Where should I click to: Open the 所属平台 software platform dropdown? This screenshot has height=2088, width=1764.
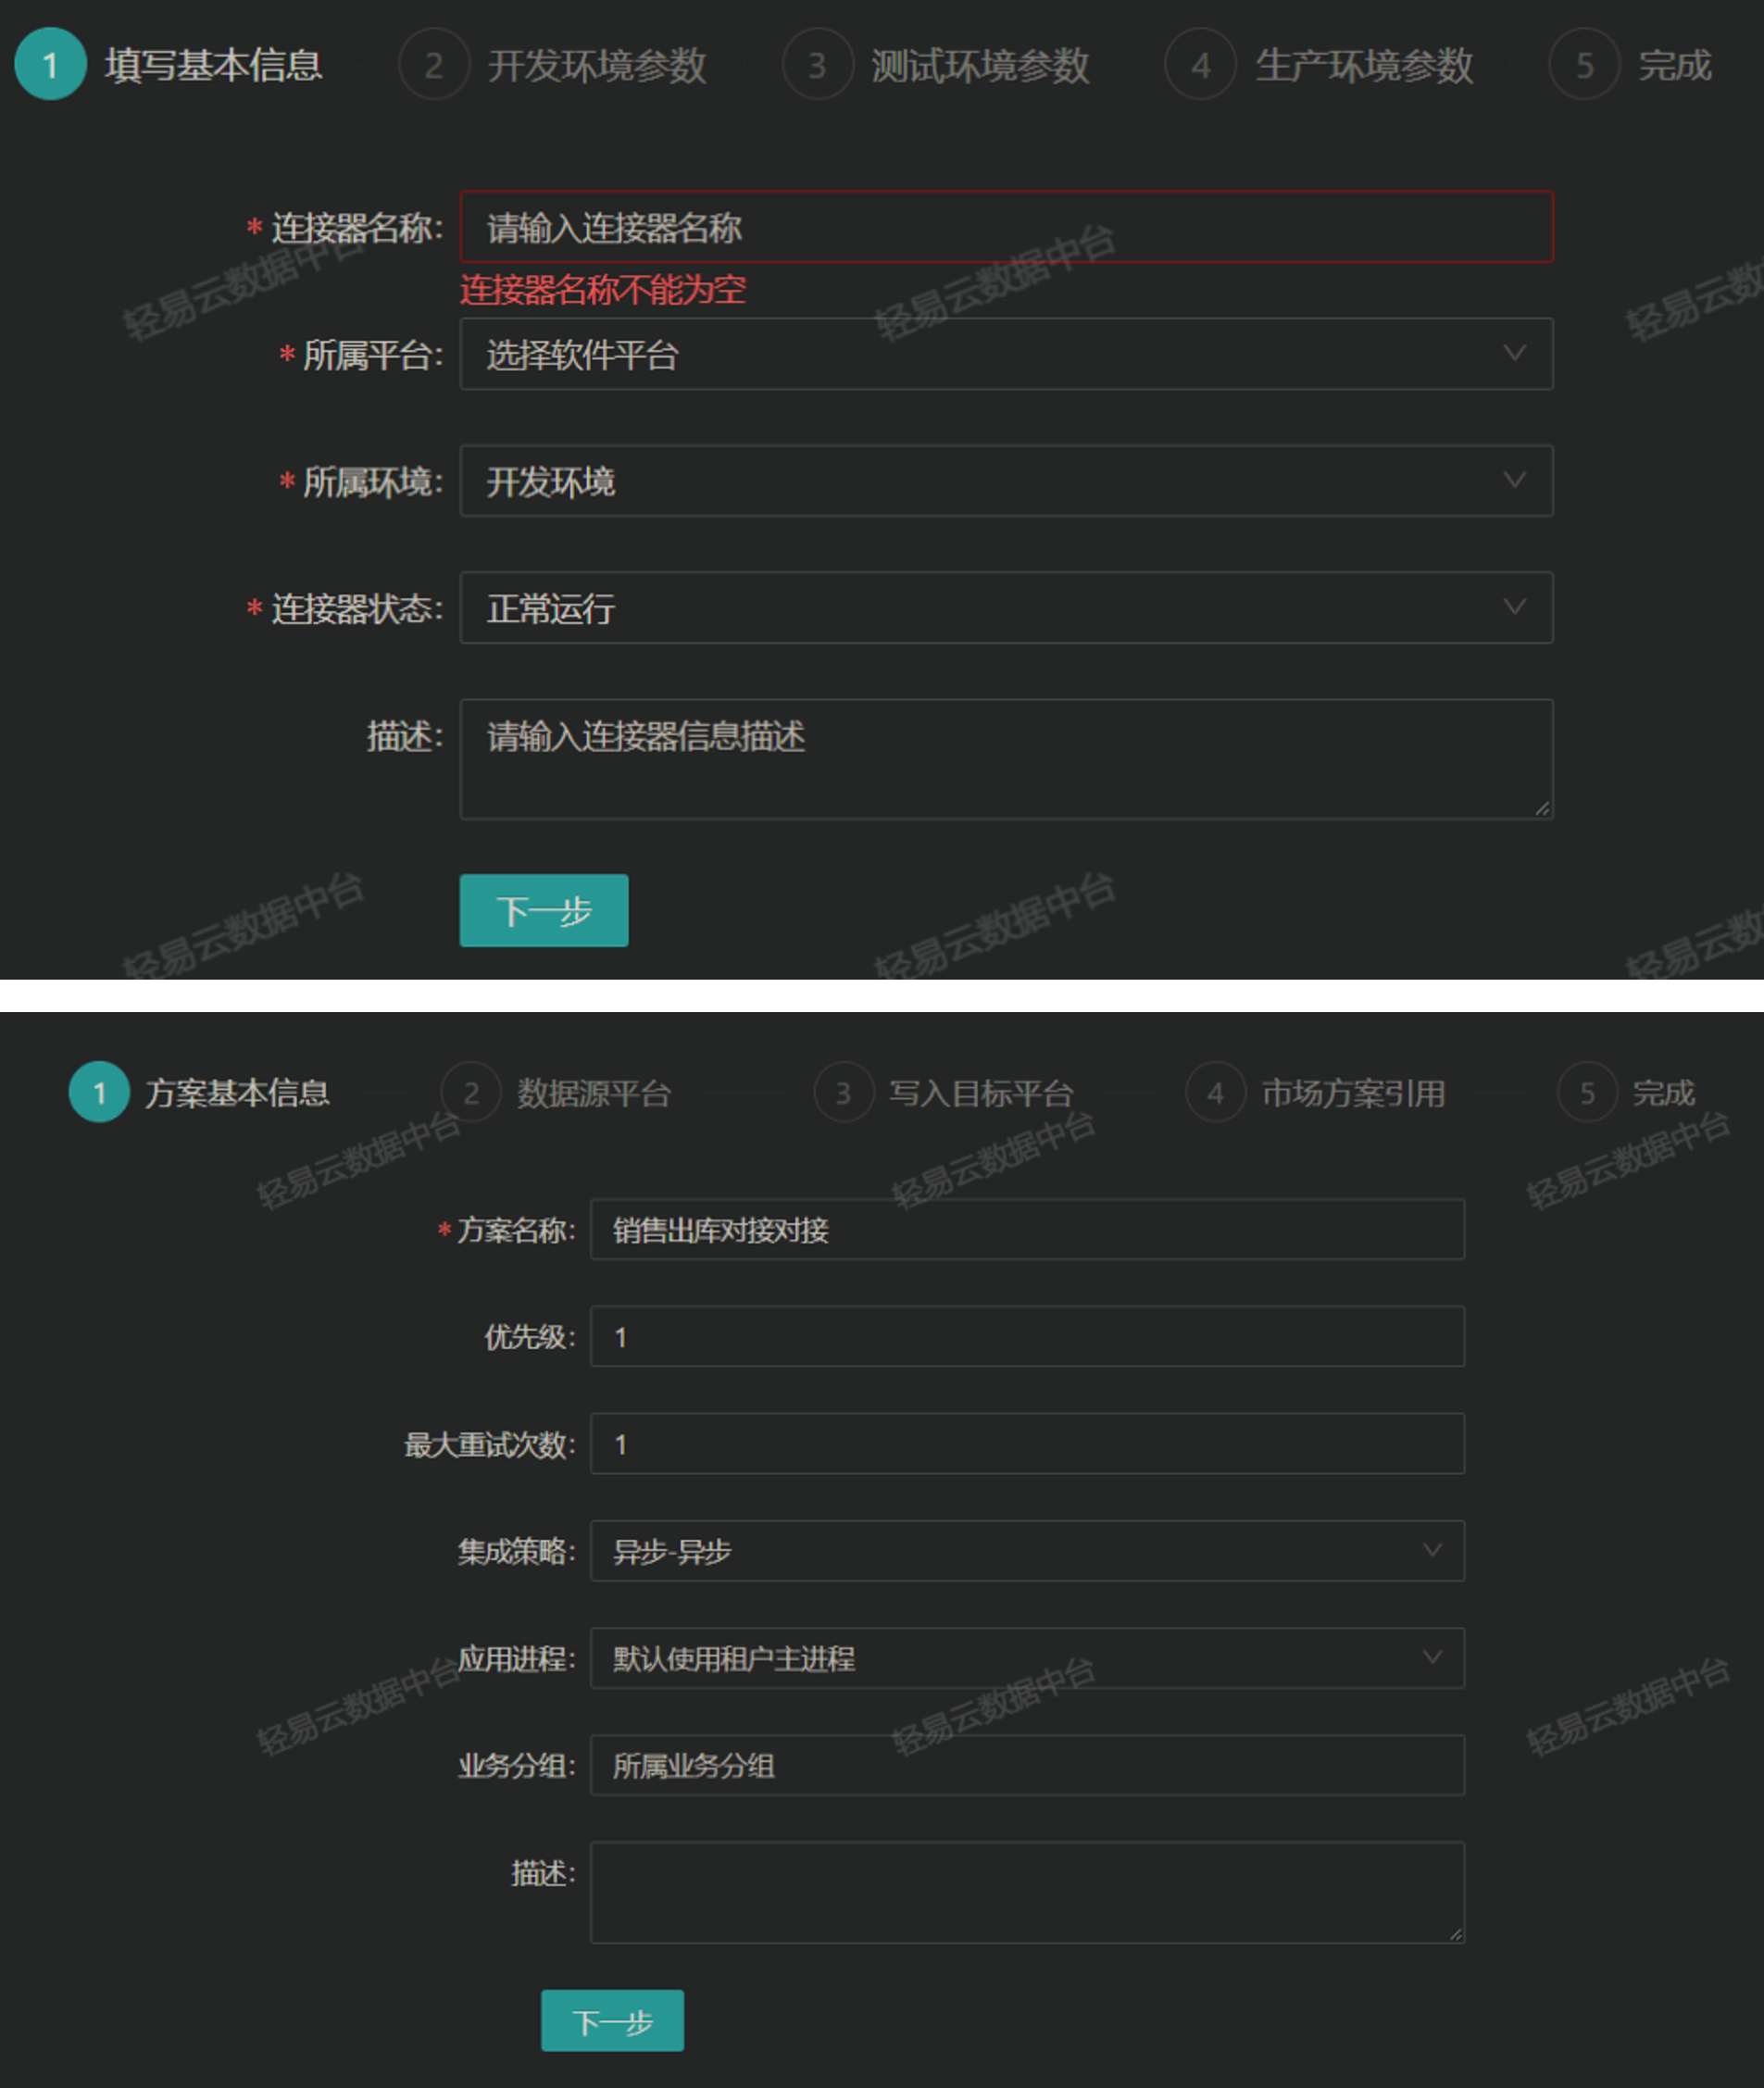[x=1005, y=353]
